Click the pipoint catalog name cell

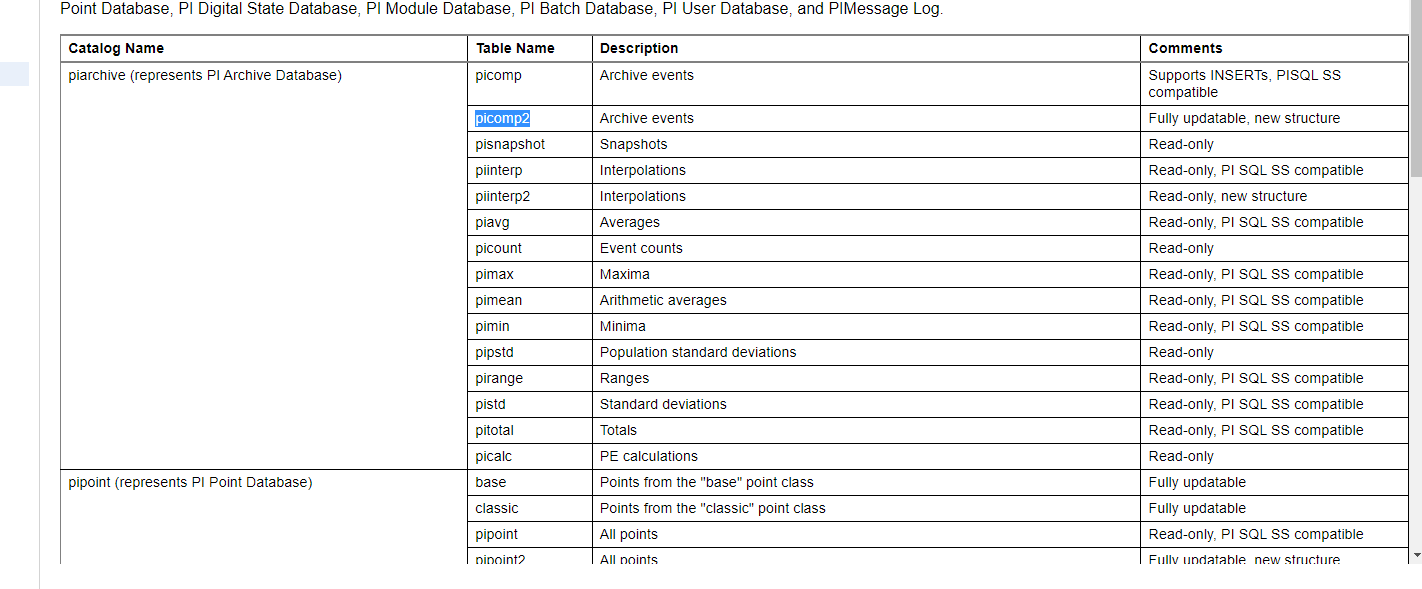click(189, 482)
